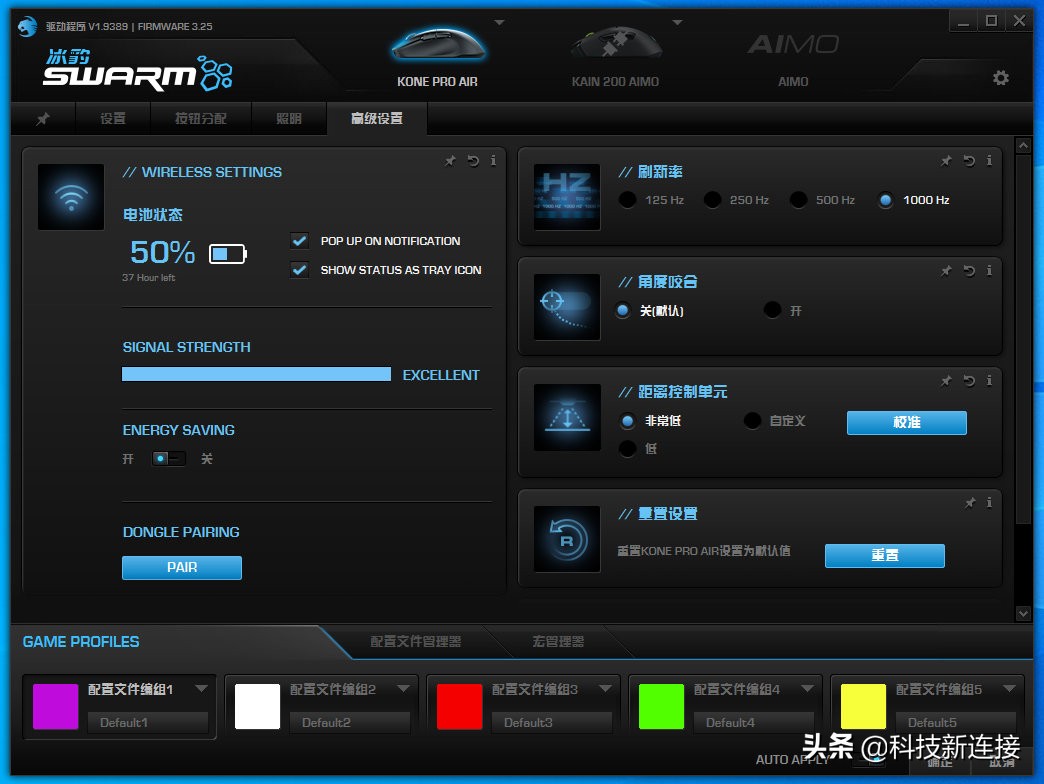Click the red profile 3 color swatch
Image resolution: width=1044 pixels, height=784 pixels.
pos(459,706)
